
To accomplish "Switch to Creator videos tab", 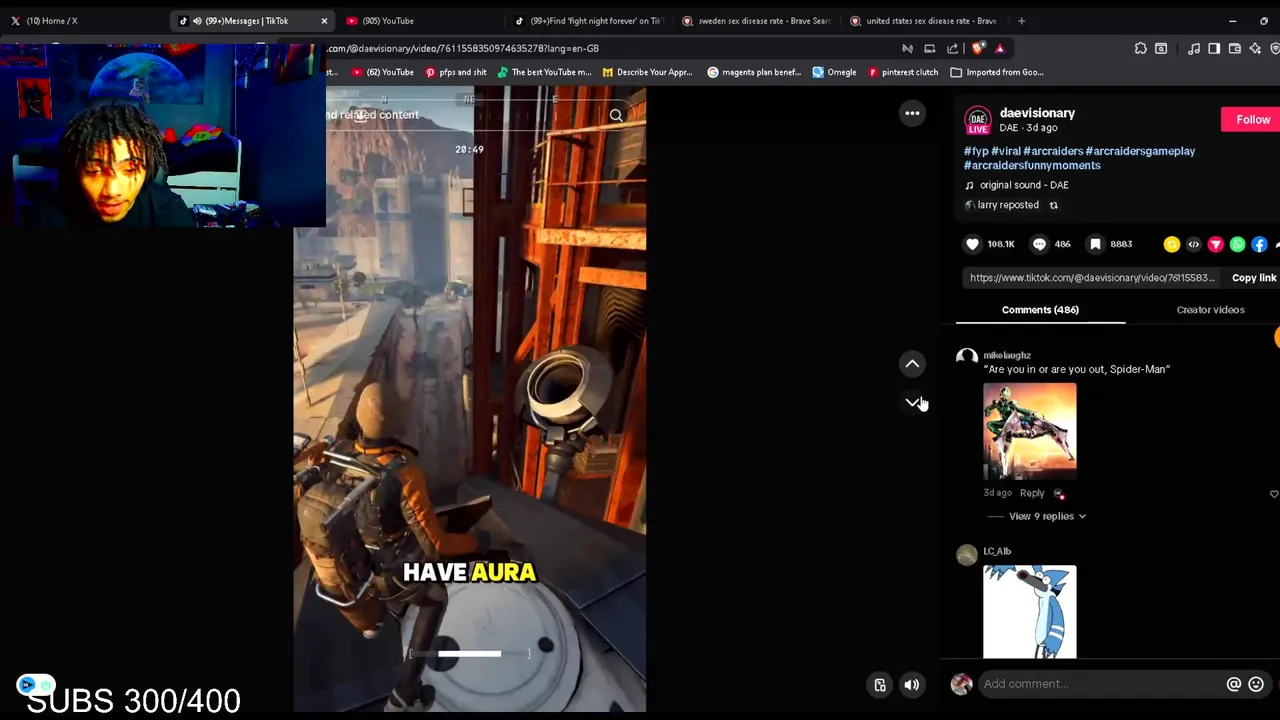I will (x=1210, y=310).
